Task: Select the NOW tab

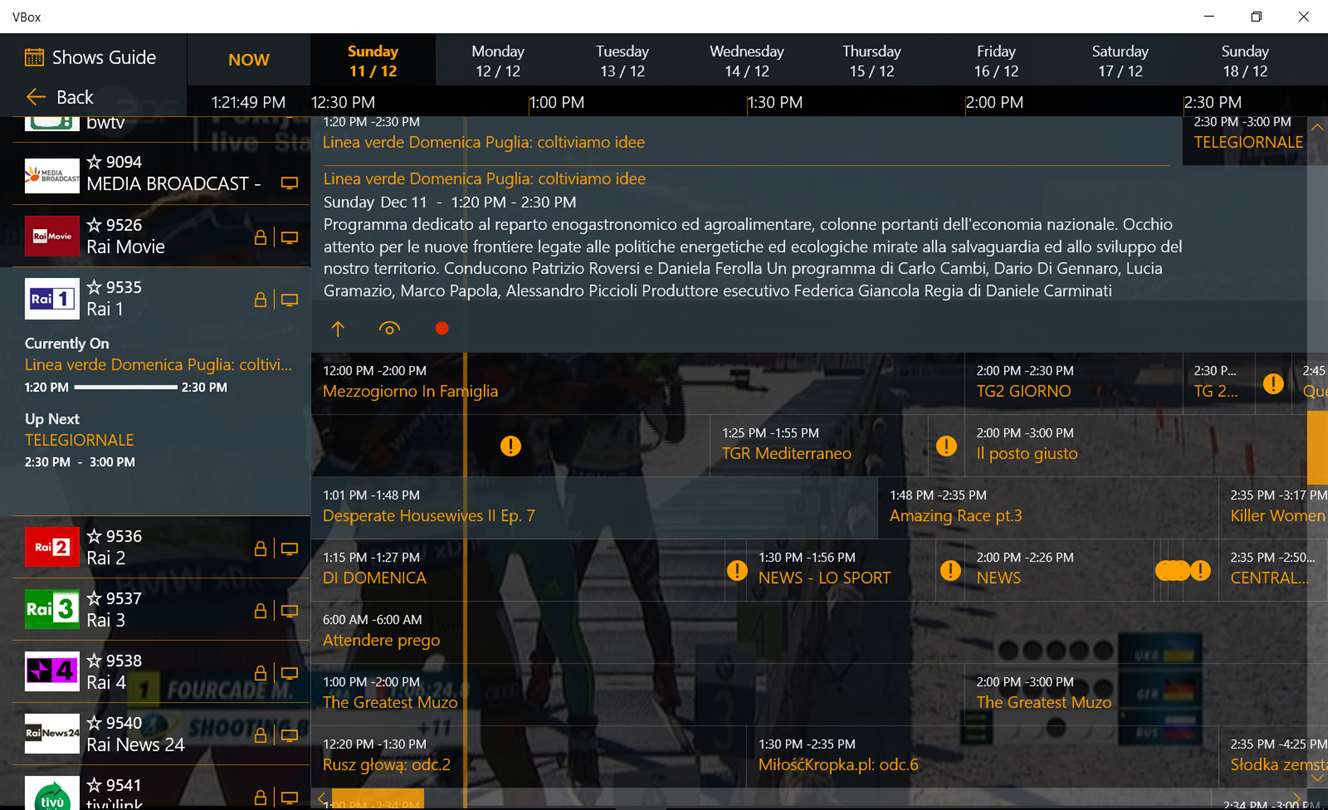Action: 248,60
